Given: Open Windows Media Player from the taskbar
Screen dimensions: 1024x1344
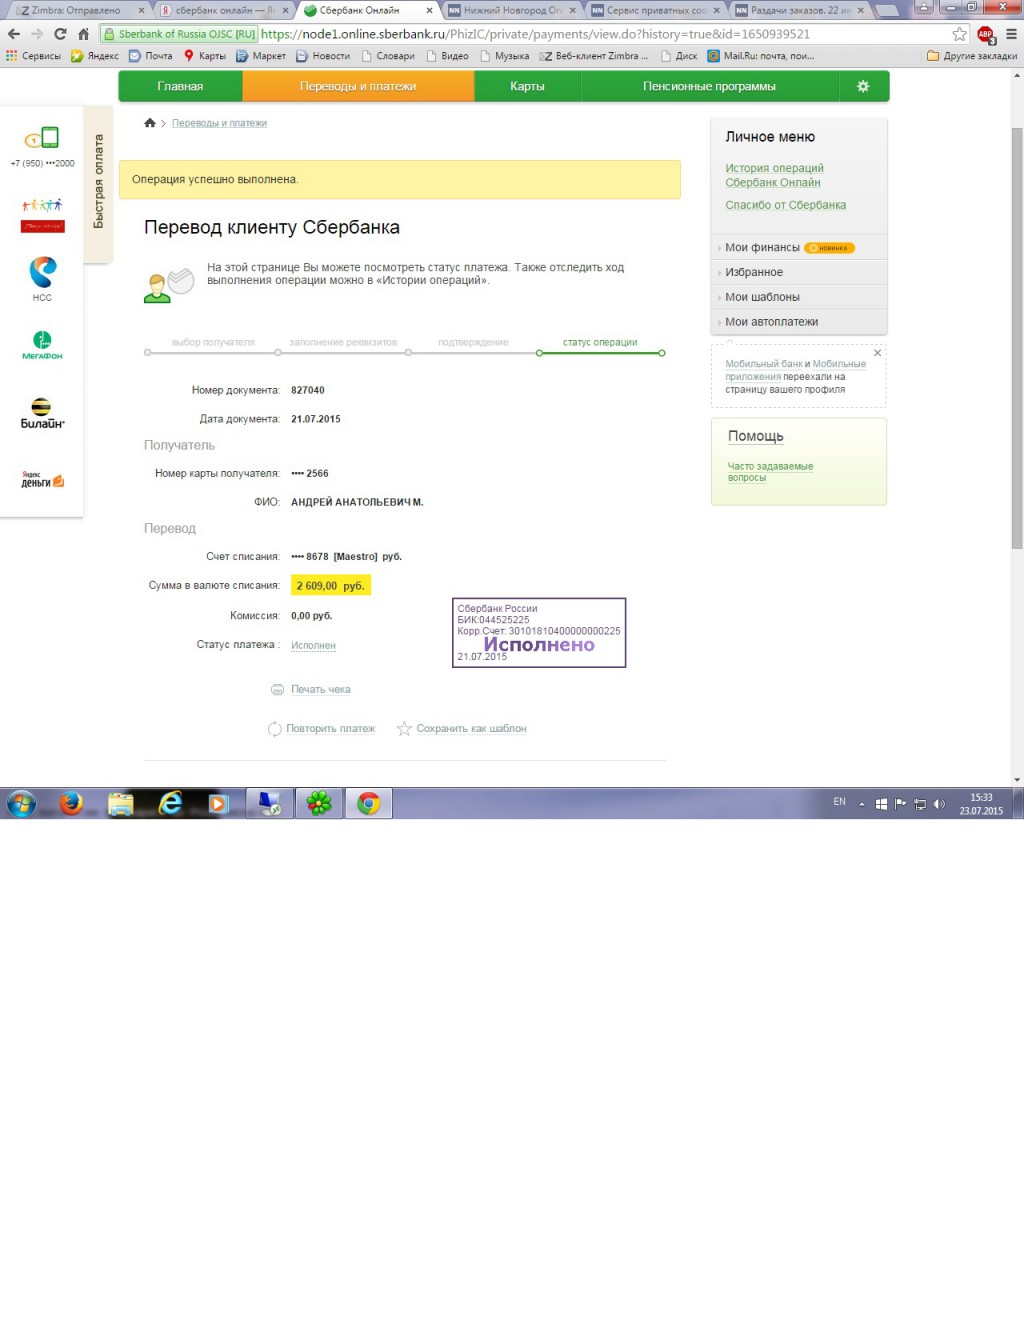Looking at the screenshot, I should coord(219,803).
